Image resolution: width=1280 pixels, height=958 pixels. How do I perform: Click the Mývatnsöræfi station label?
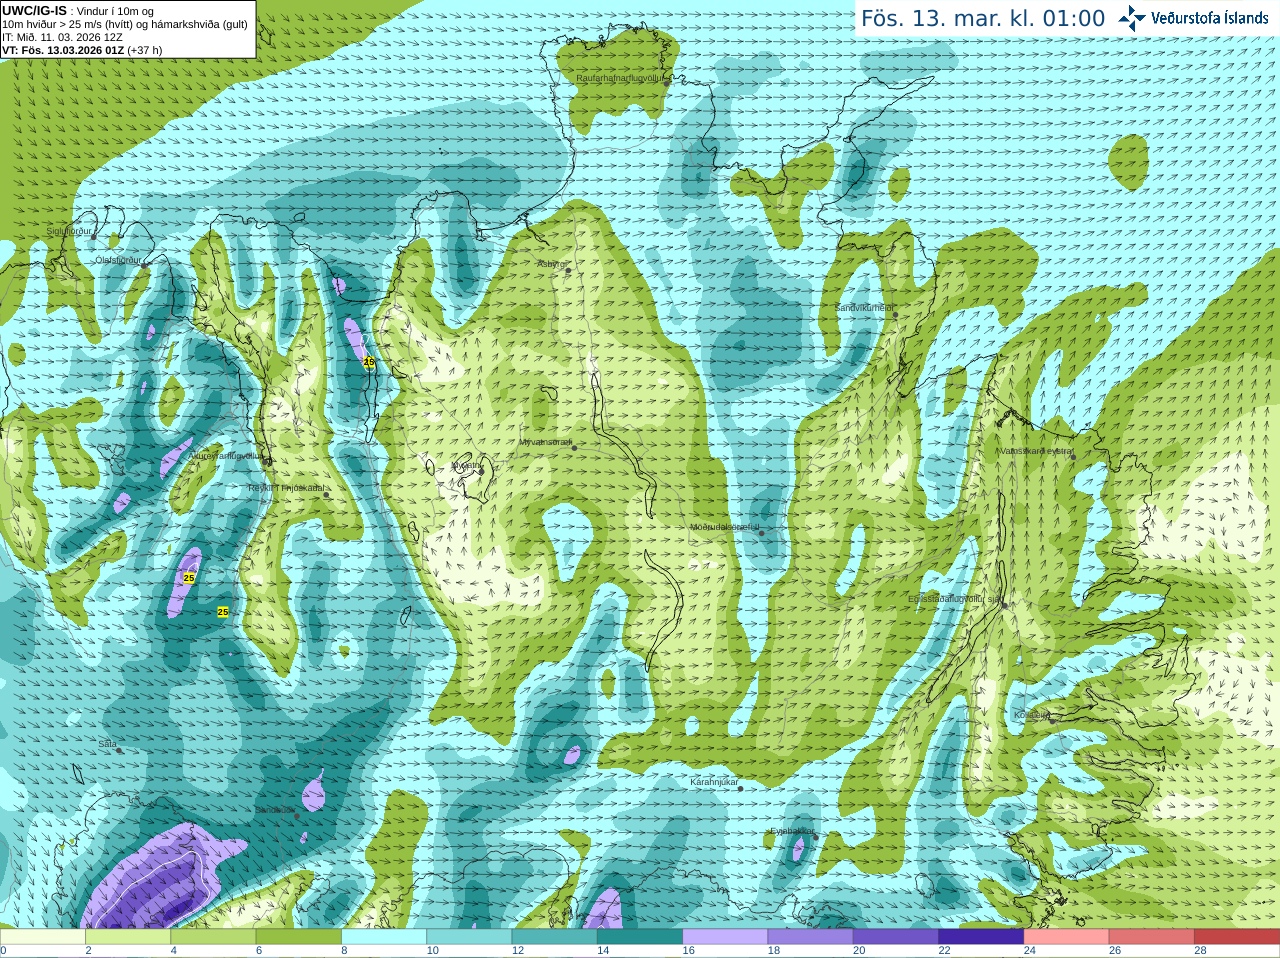click(545, 441)
